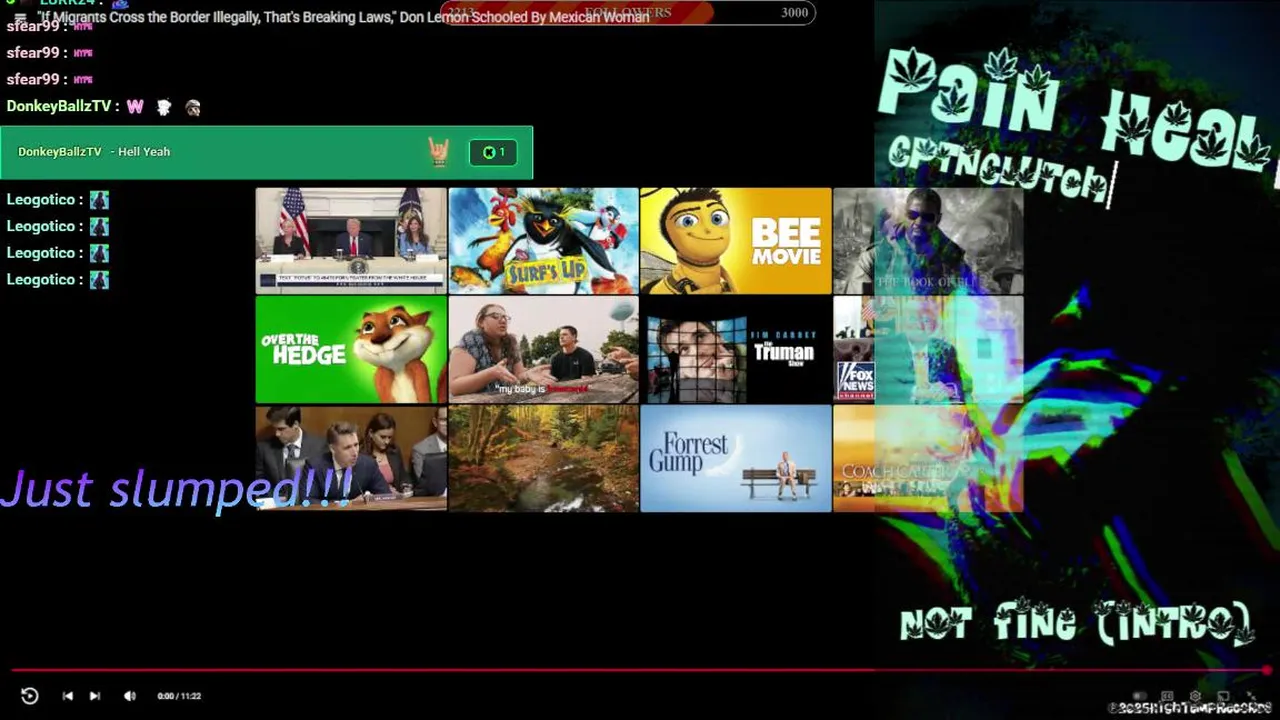Open the White House press conference thumbnail

coord(351,241)
